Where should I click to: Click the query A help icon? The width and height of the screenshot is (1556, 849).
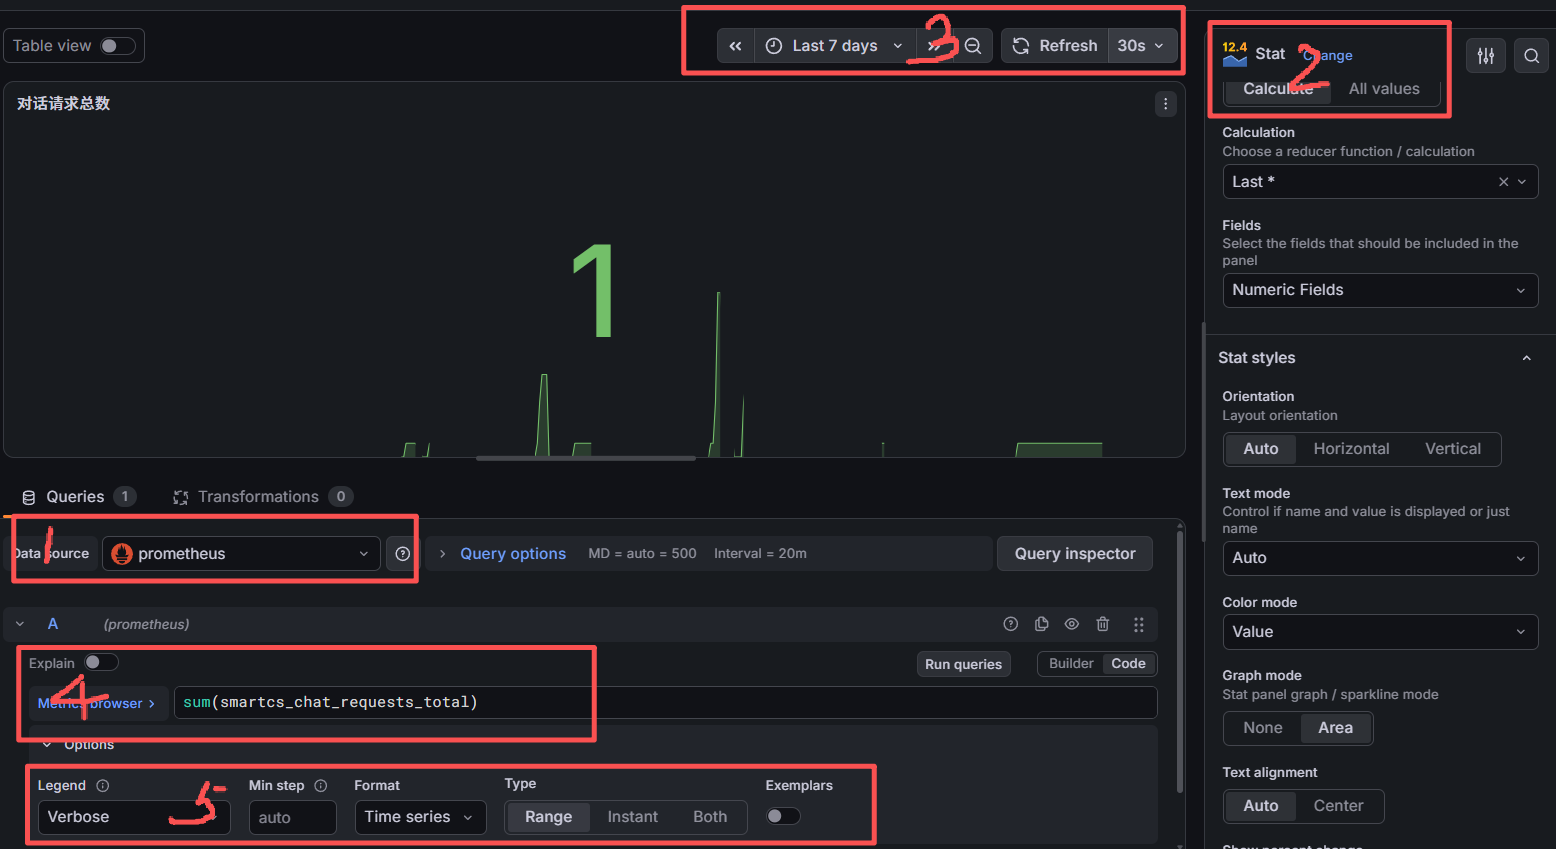(1010, 624)
